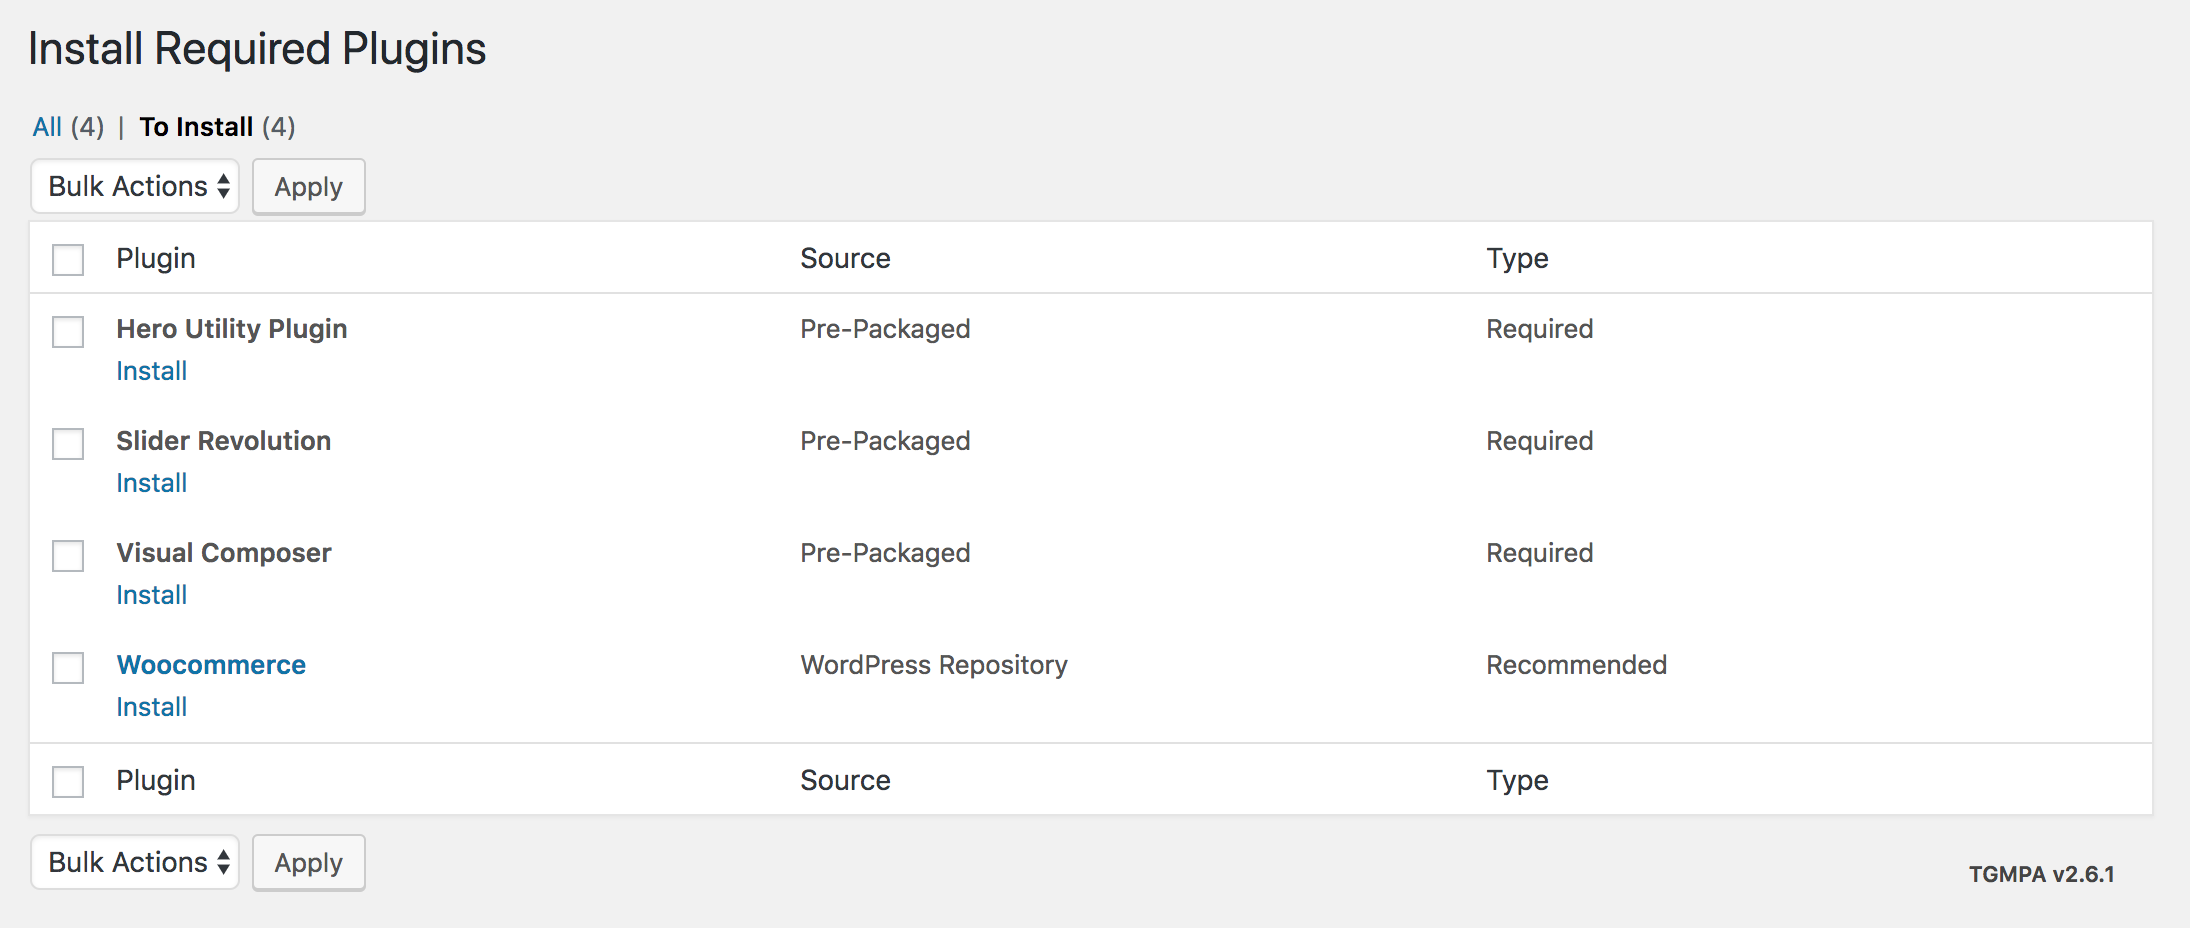Toggle select-all checkbox in table footer

68,782
